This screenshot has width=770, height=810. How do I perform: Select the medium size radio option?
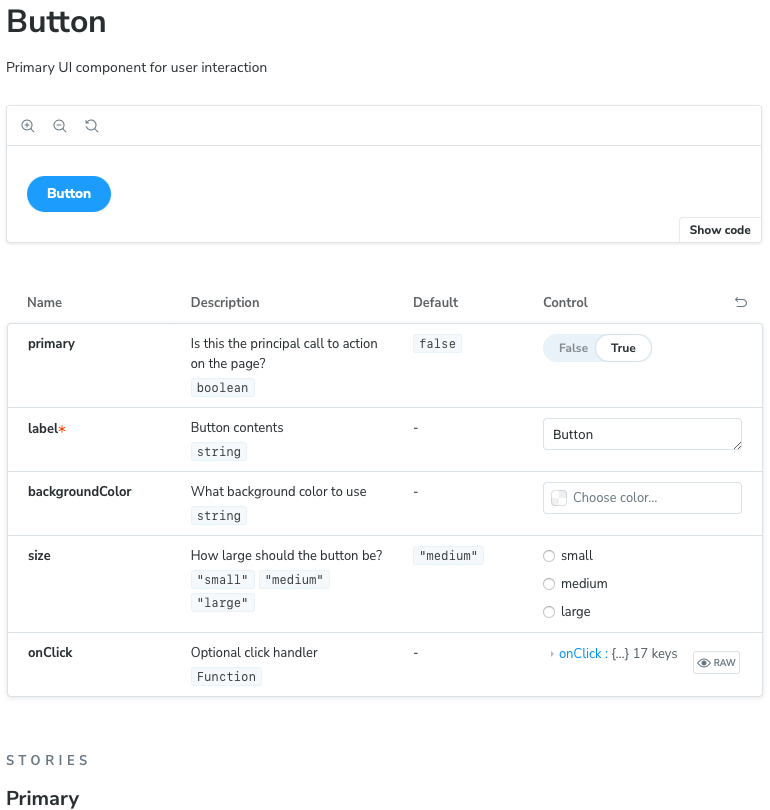(549, 584)
